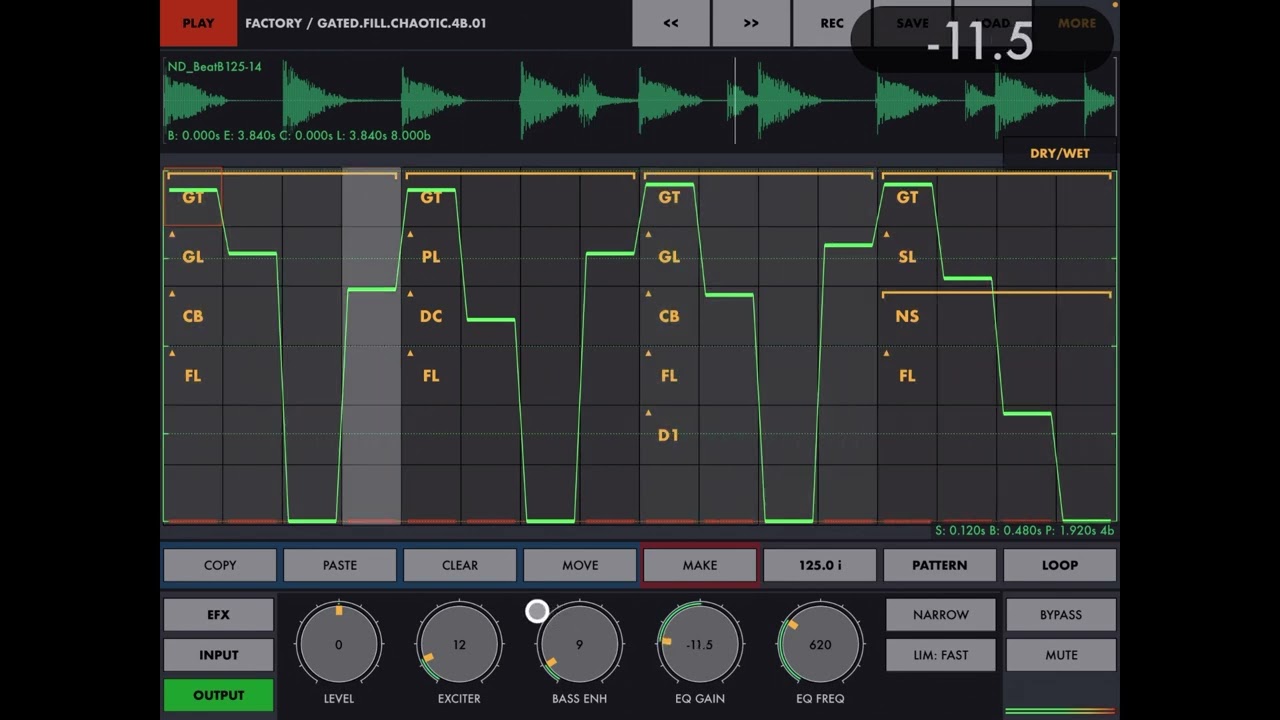
Task: Toggle the LIM: FAST limiter mode
Action: click(941, 655)
